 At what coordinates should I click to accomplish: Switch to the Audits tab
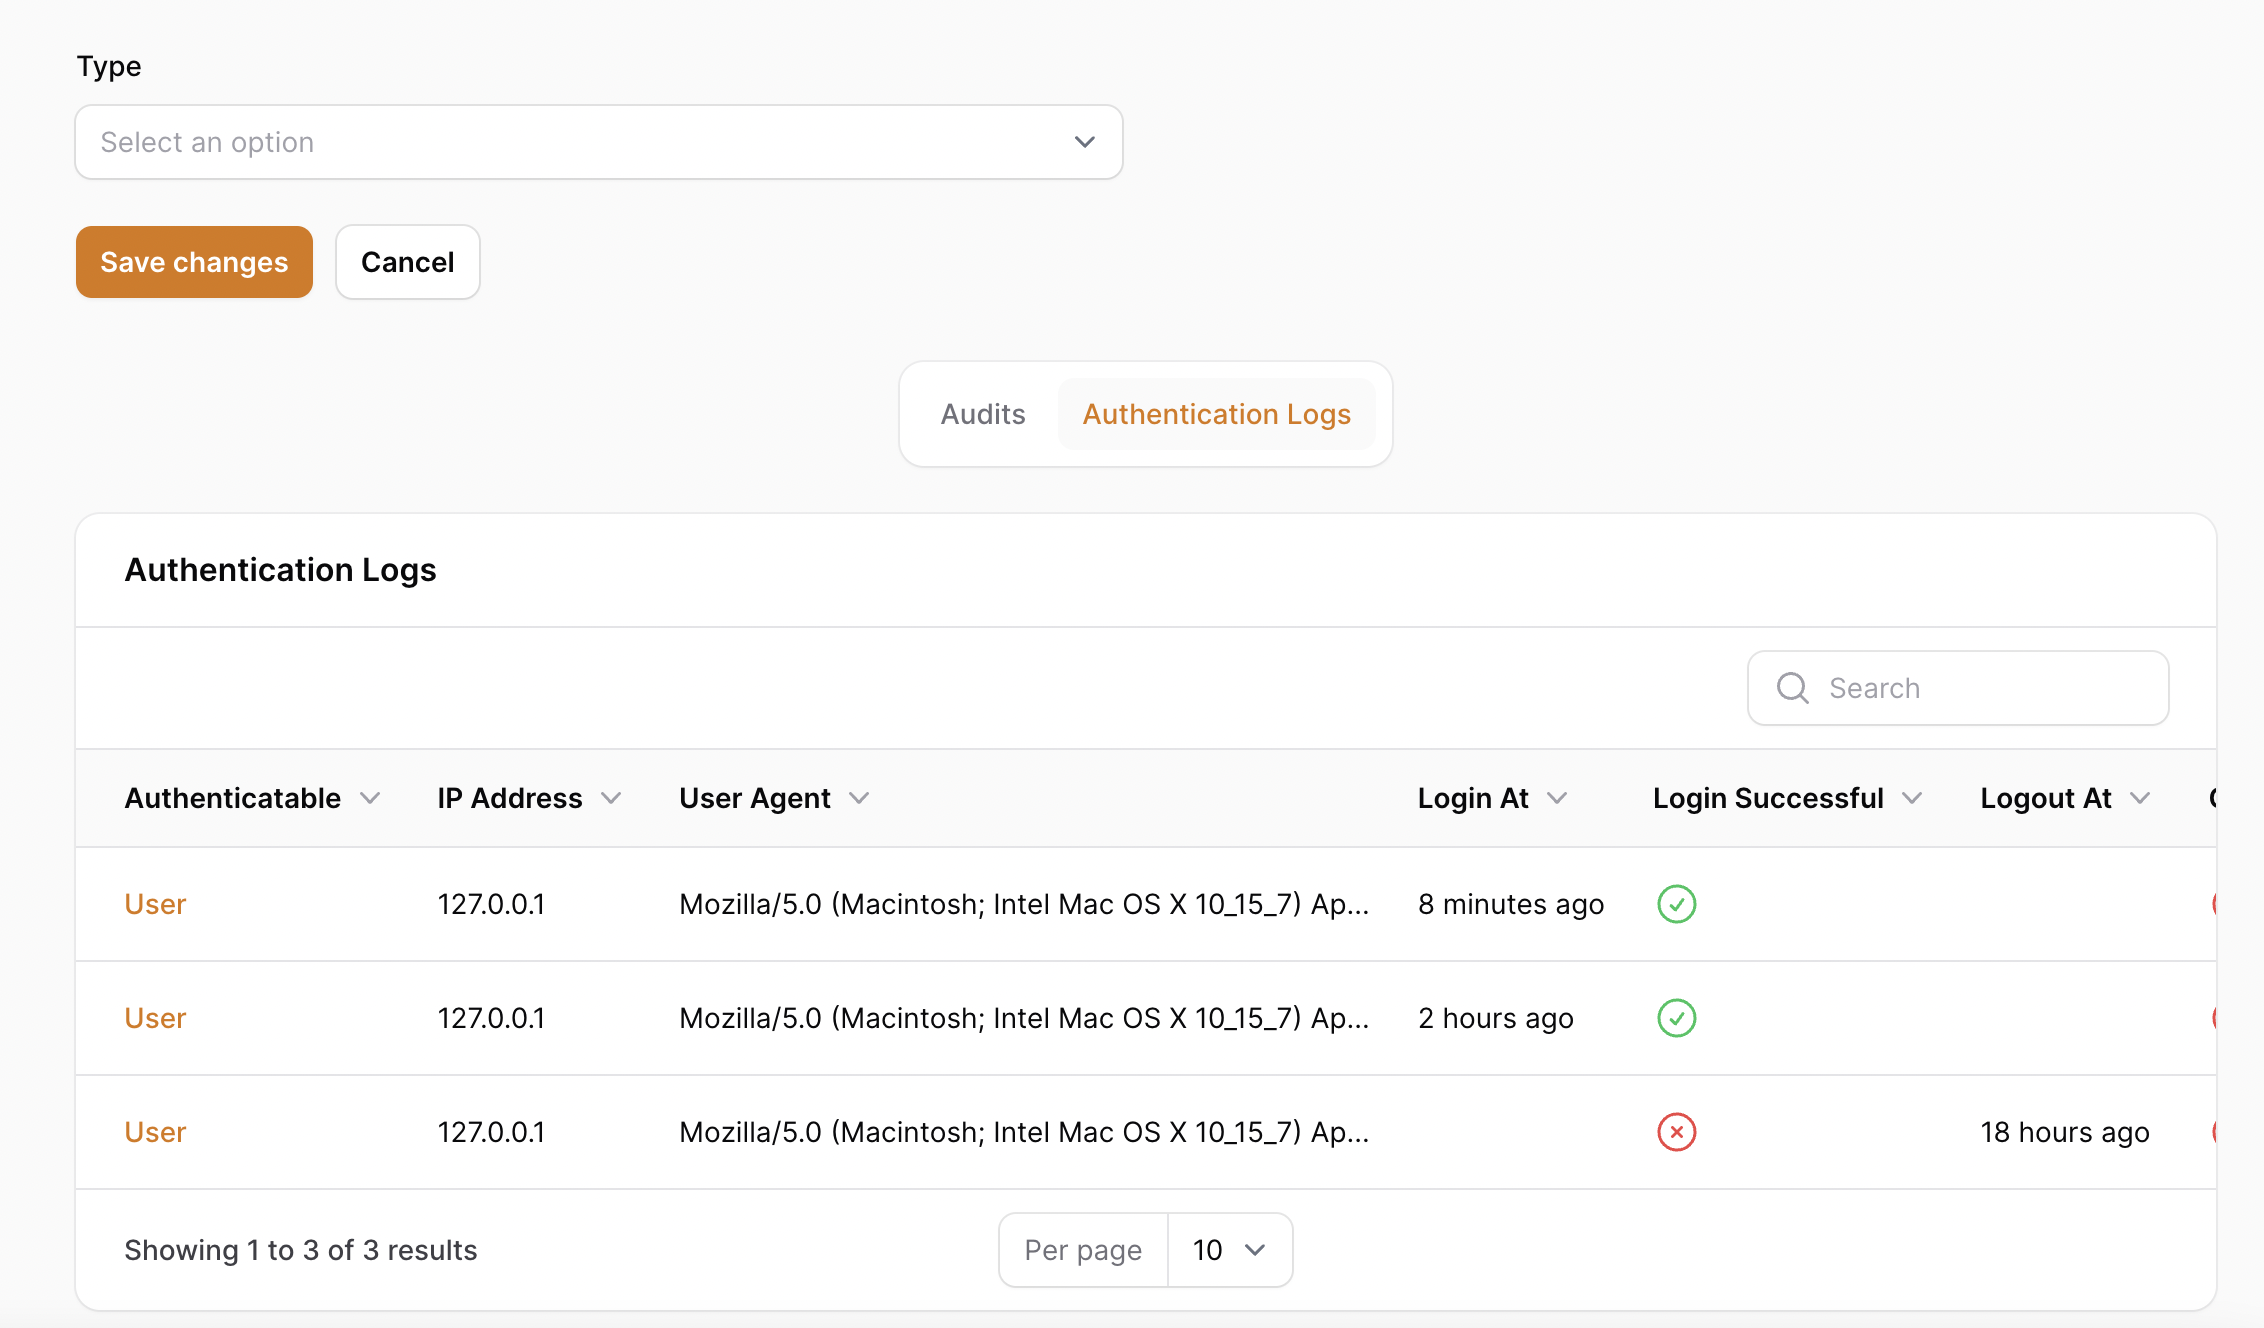pyautogui.click(x=982, y=414)
